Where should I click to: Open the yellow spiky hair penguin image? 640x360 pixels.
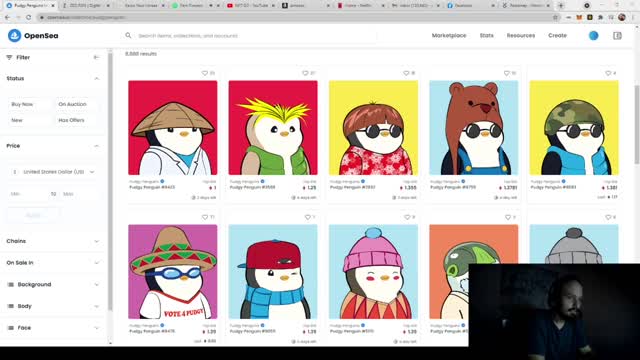[273, 128]
